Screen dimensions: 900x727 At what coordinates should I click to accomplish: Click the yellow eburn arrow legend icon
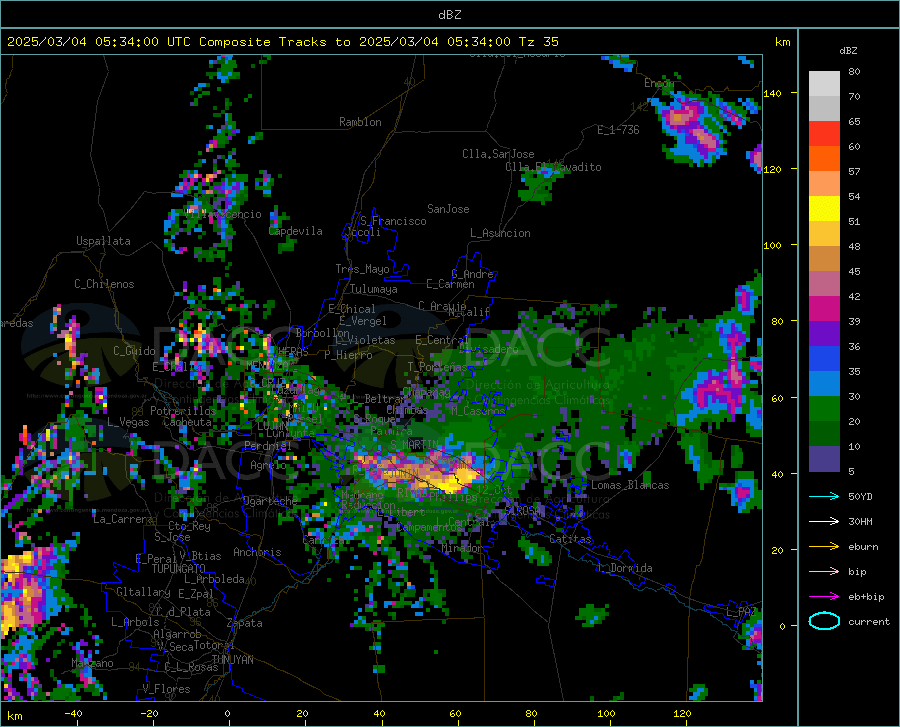pyautogui.click(x=824, y=546)
